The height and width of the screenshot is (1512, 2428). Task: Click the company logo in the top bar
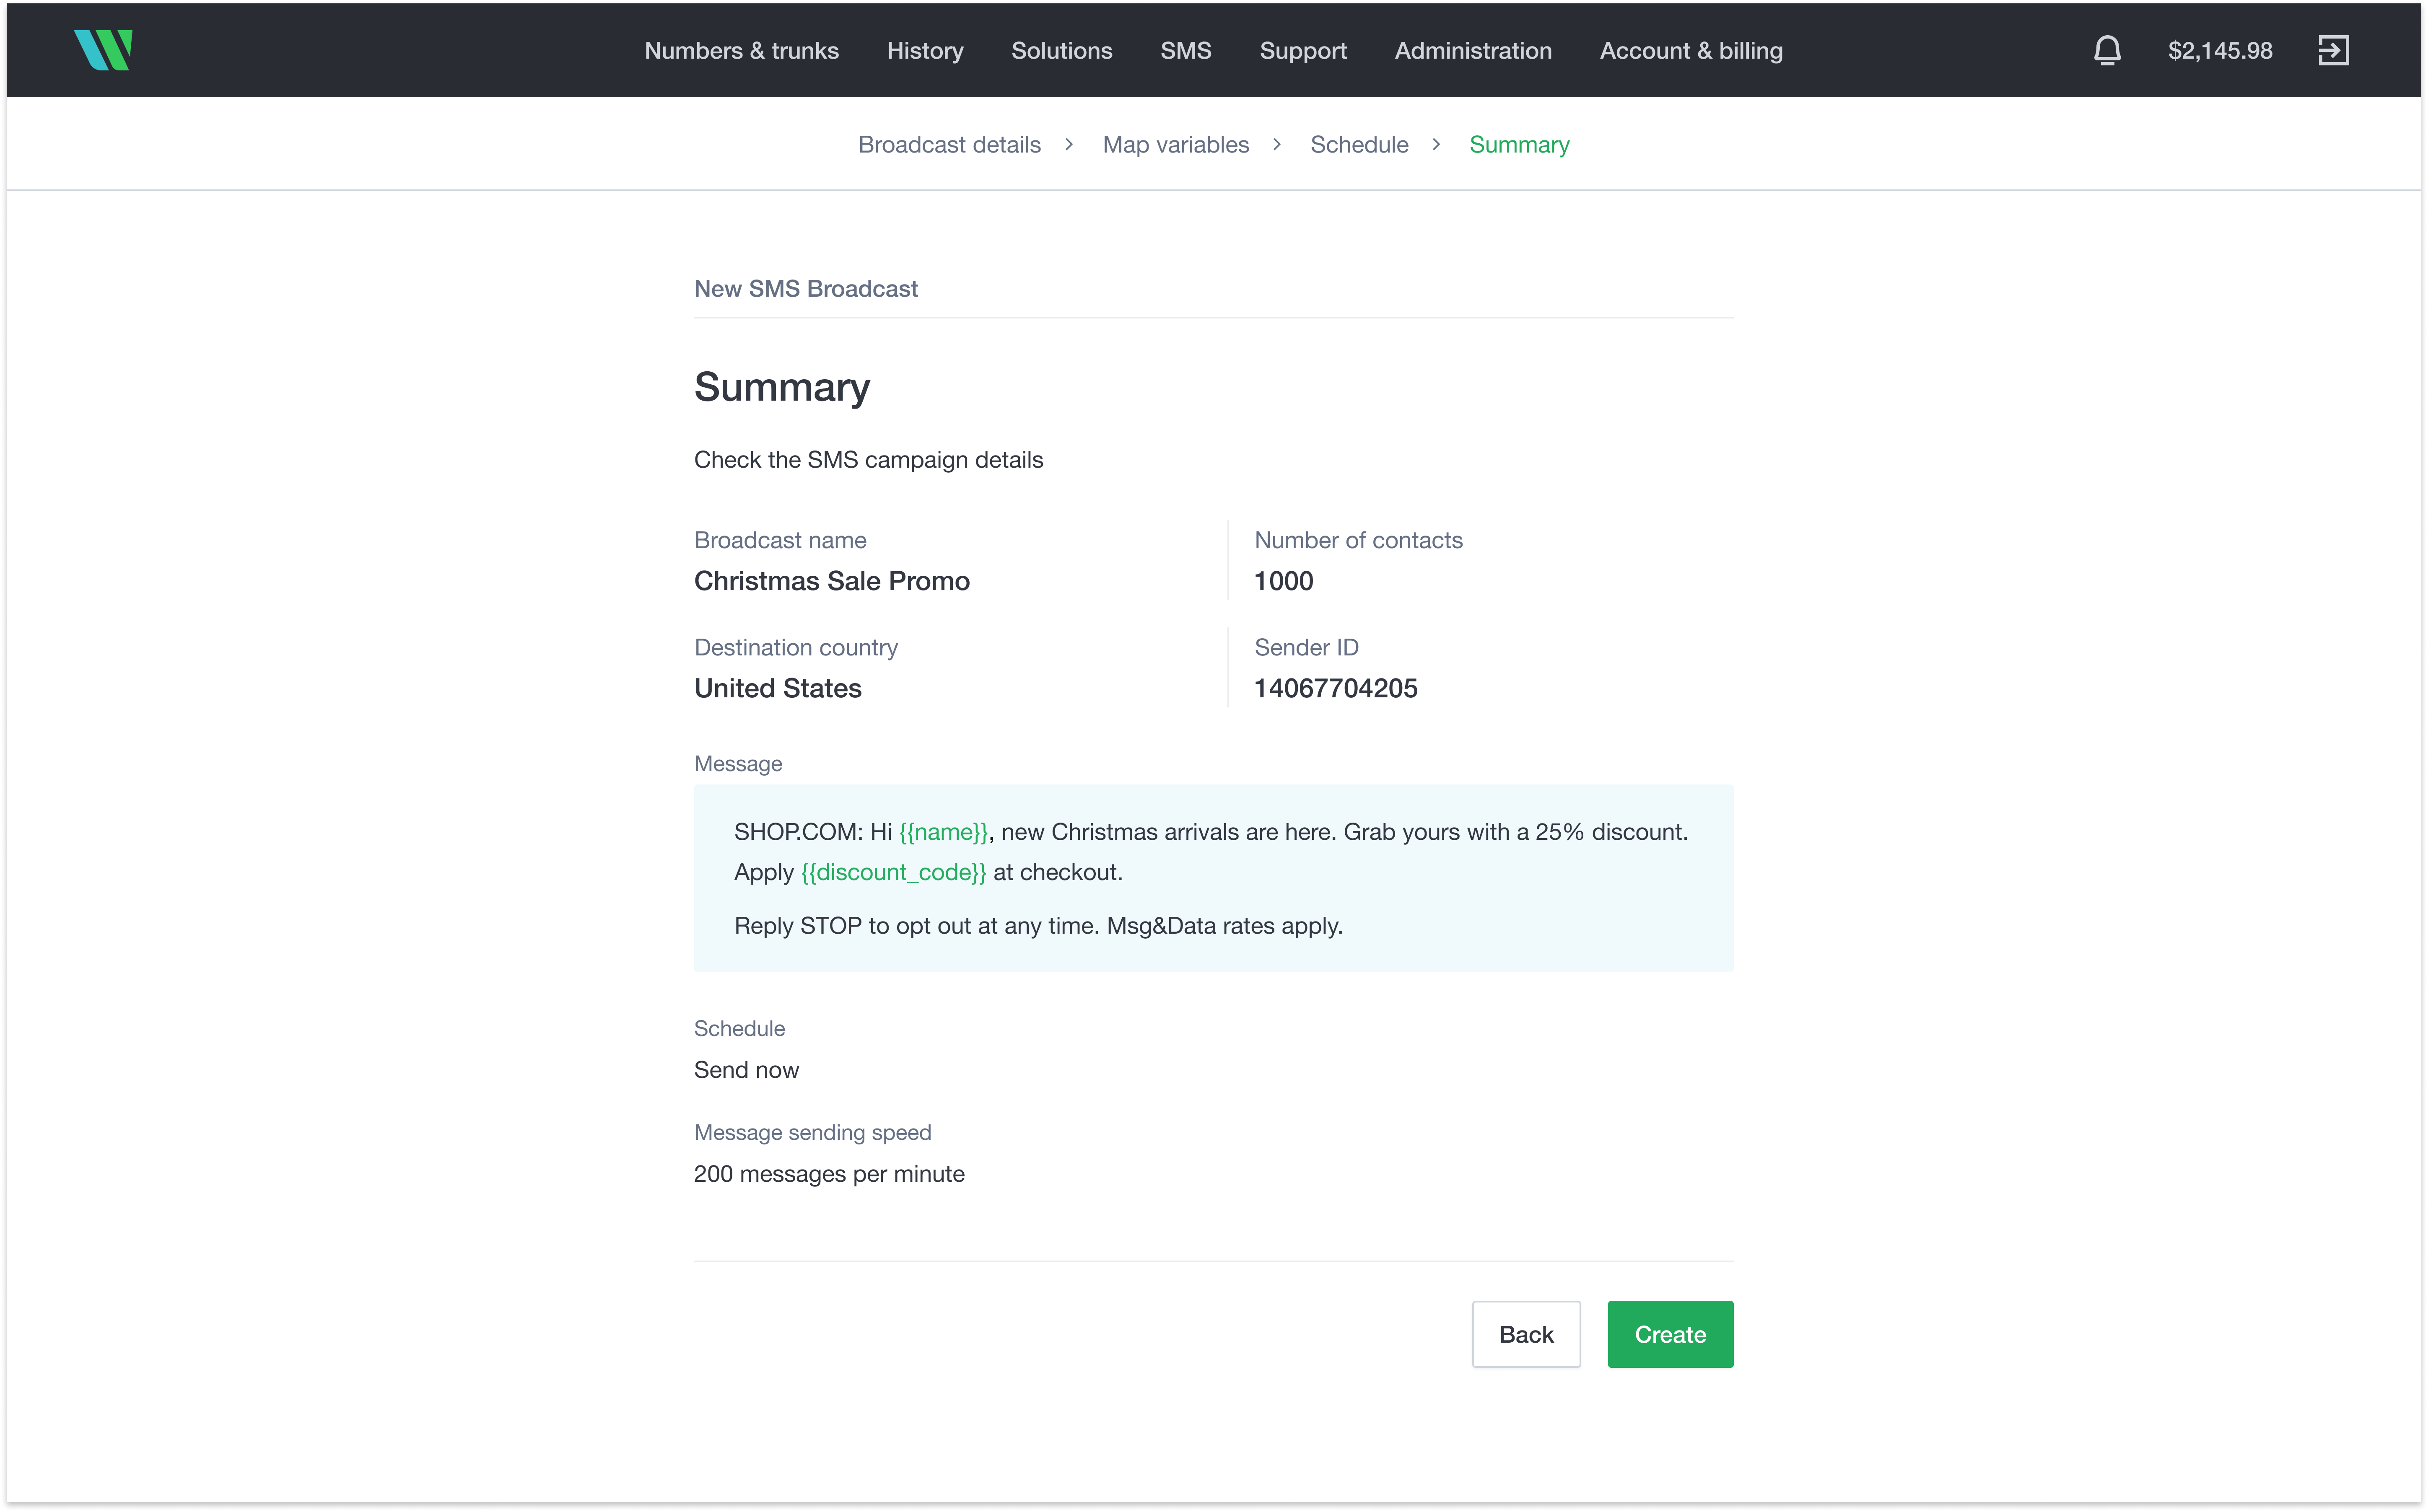103,50
